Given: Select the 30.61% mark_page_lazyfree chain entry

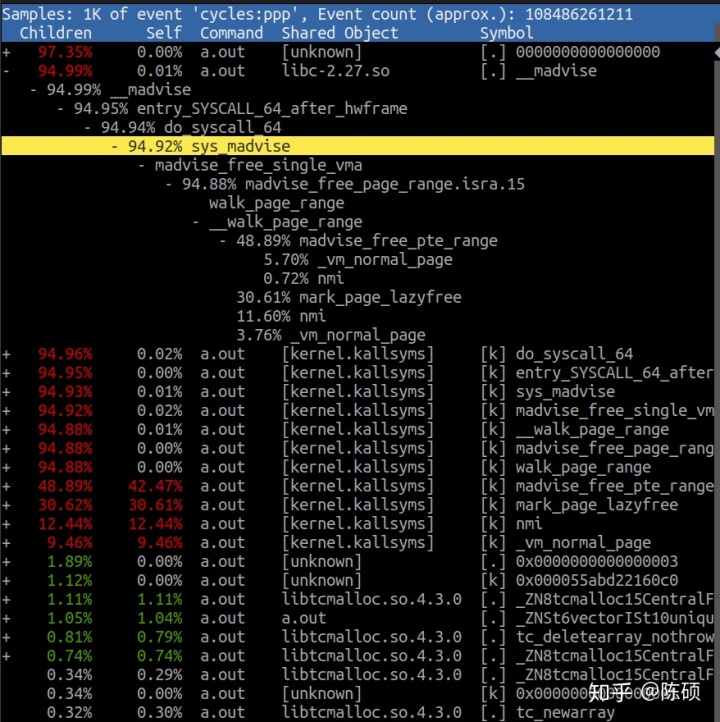Looking at the screenshot, I should 348,297.
